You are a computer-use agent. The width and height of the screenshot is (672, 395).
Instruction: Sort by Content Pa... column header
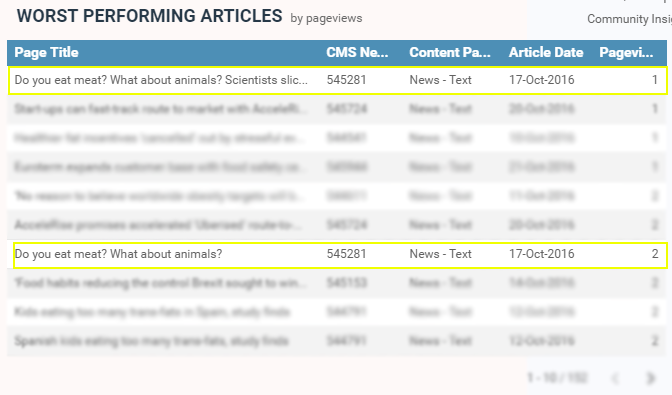(450, 52)
